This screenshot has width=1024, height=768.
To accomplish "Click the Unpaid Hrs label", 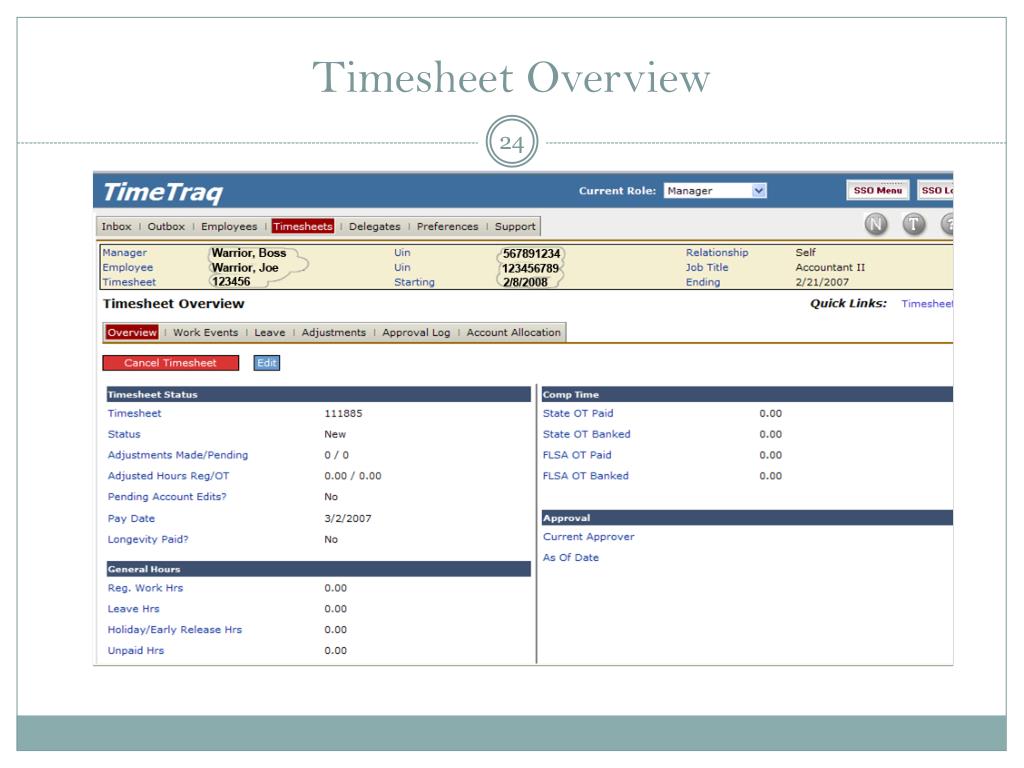I will tap(136, 650).
